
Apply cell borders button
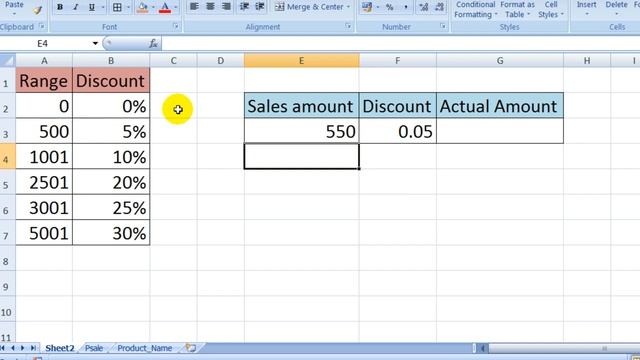click(x=117, y=7)
